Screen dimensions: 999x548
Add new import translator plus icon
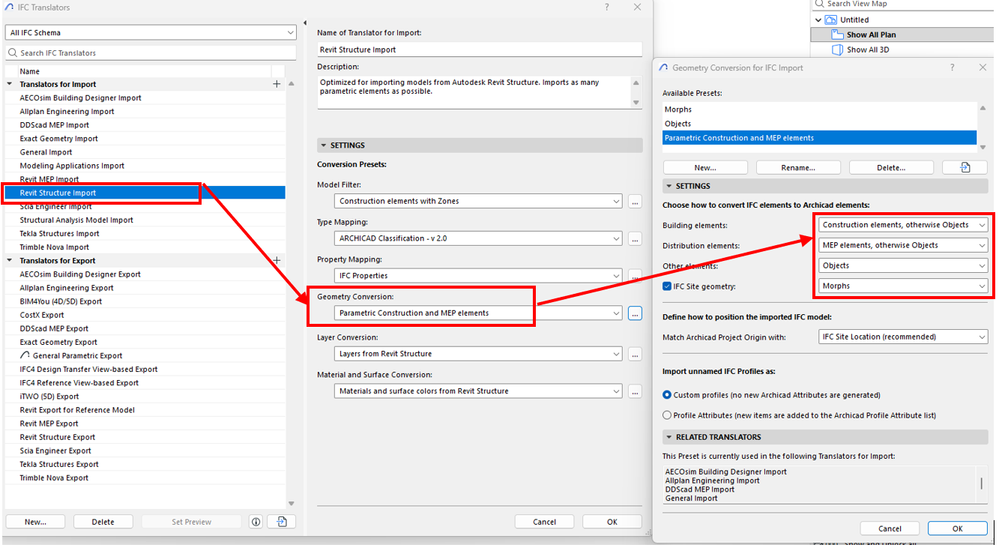pos(277,84)
